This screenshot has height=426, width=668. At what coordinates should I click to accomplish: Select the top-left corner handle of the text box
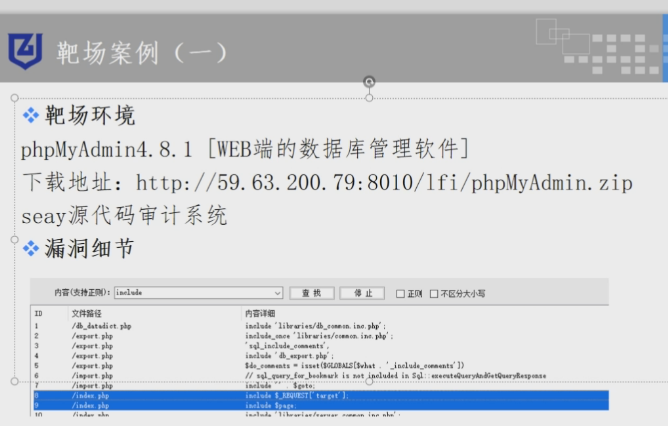(14, 98)
